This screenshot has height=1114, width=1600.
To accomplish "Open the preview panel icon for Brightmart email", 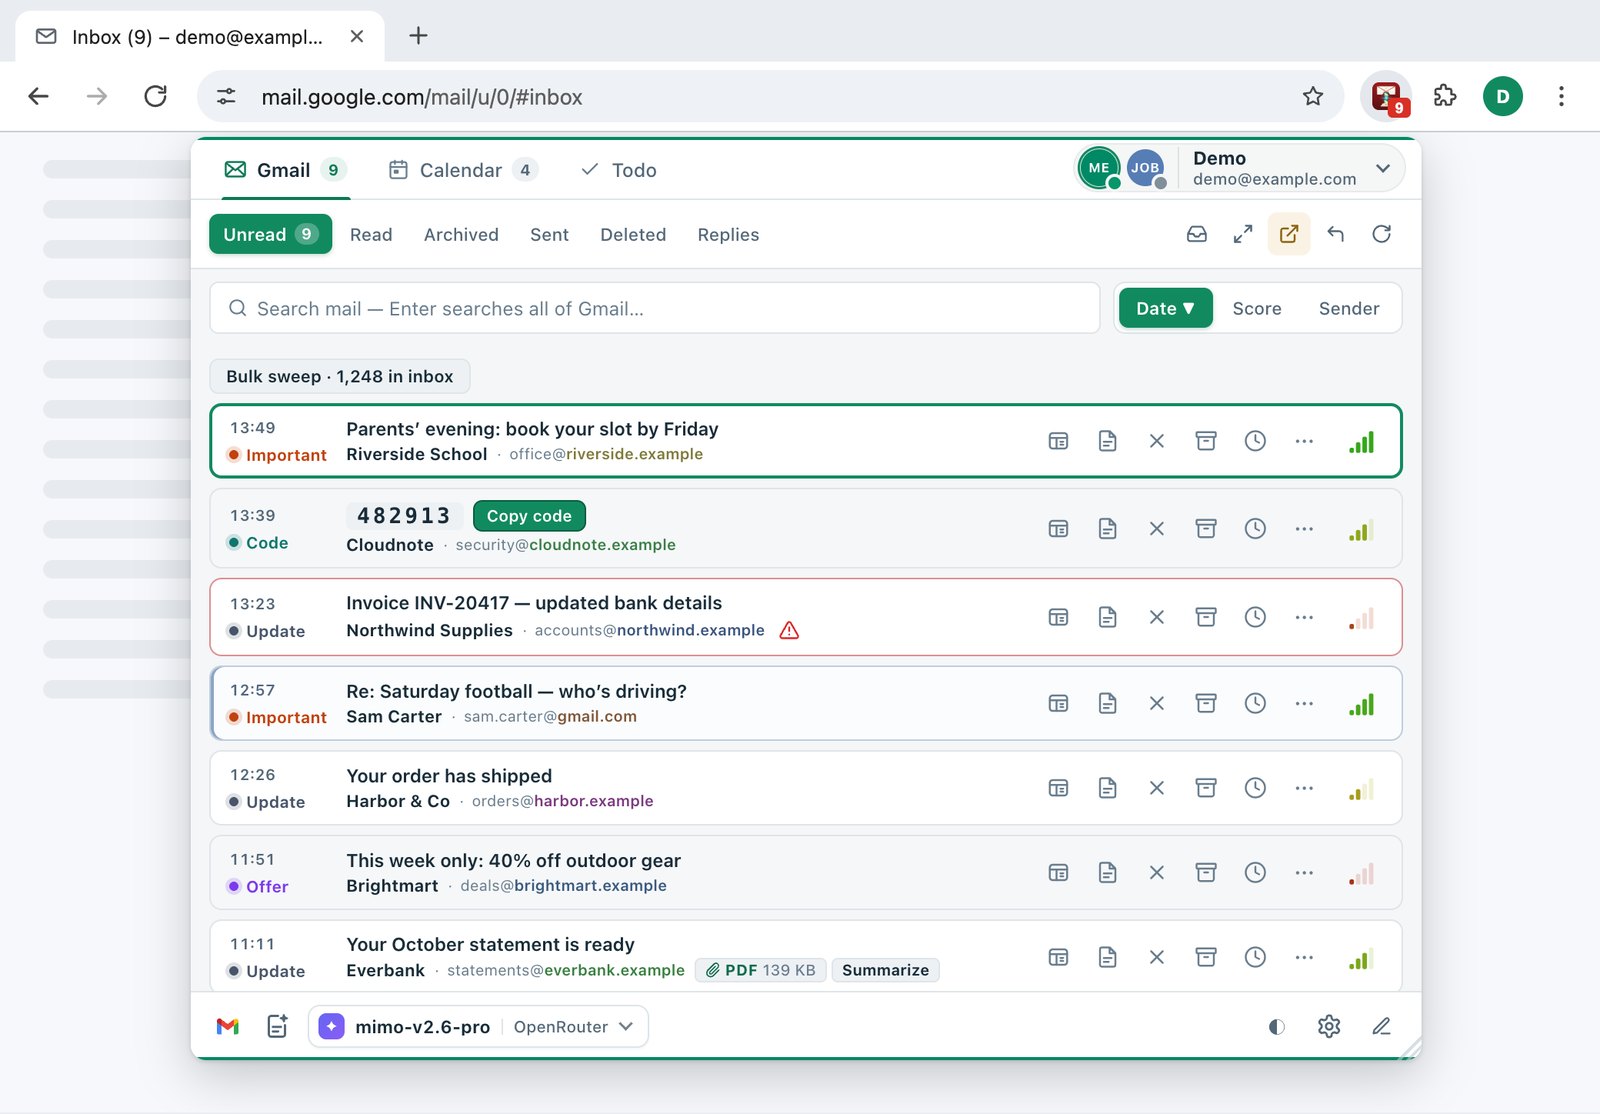I will pyautogui.click(x=1058, y=873).
